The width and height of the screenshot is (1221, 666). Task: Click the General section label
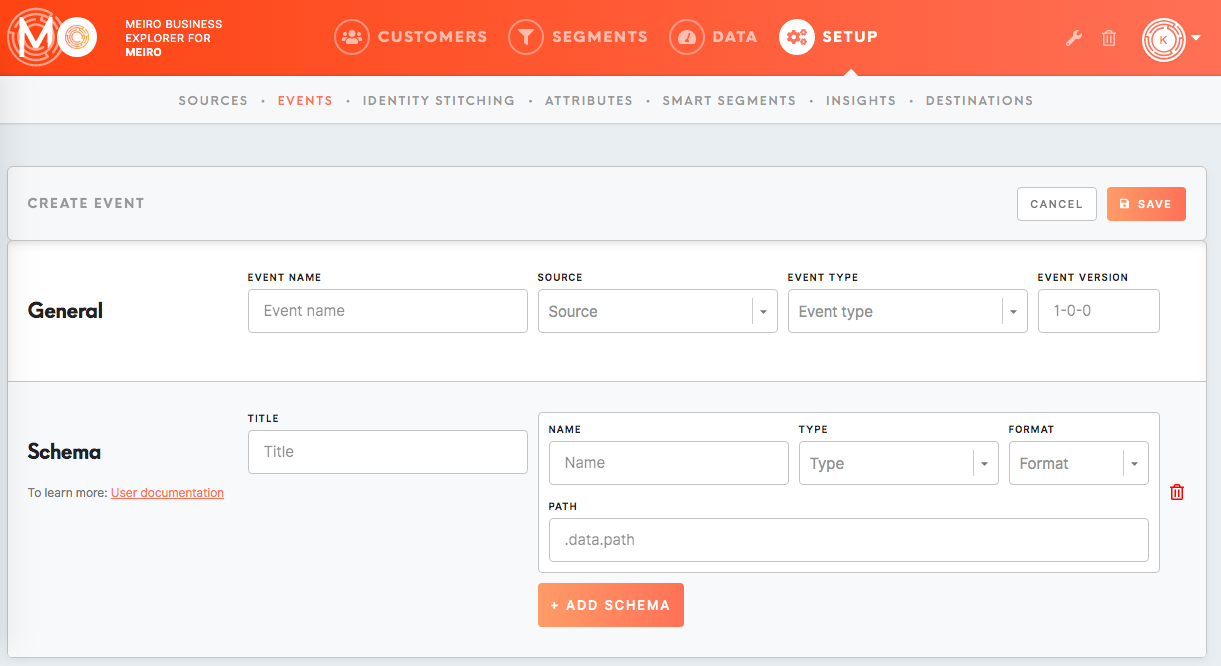click(65, 311)
